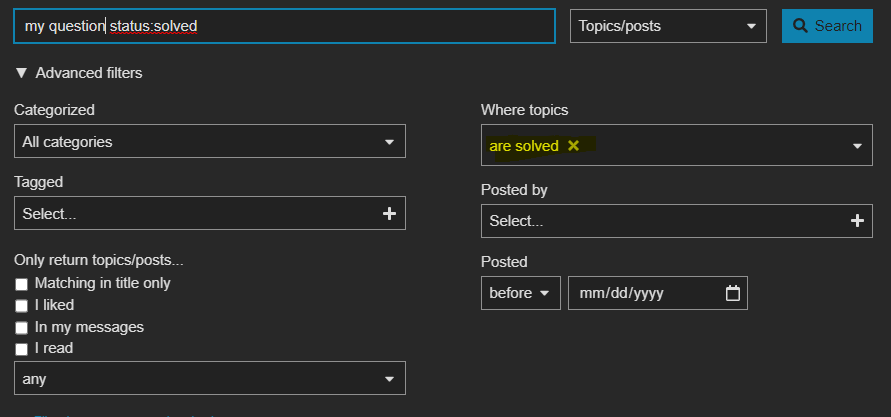
Task: Click the Posted by 'Select...' field
Action: 662,221
